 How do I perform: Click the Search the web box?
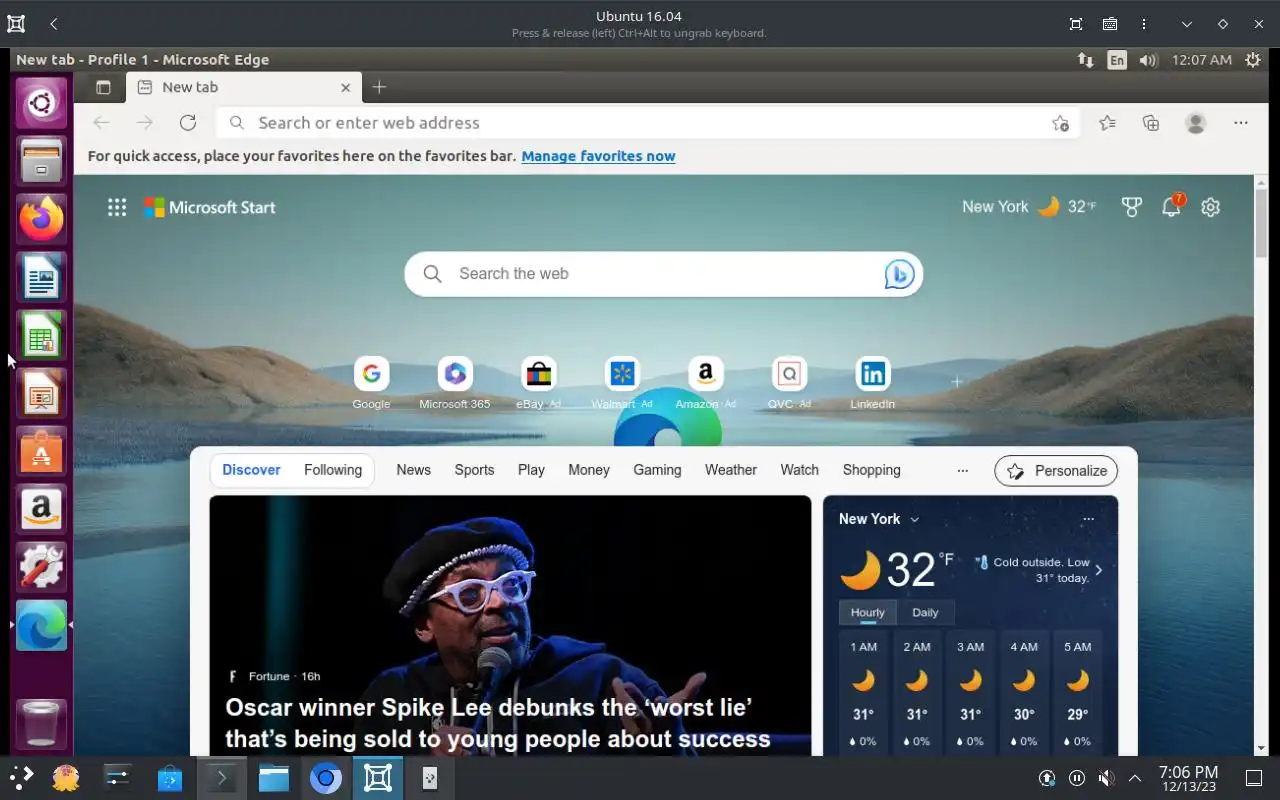(663, 274)
